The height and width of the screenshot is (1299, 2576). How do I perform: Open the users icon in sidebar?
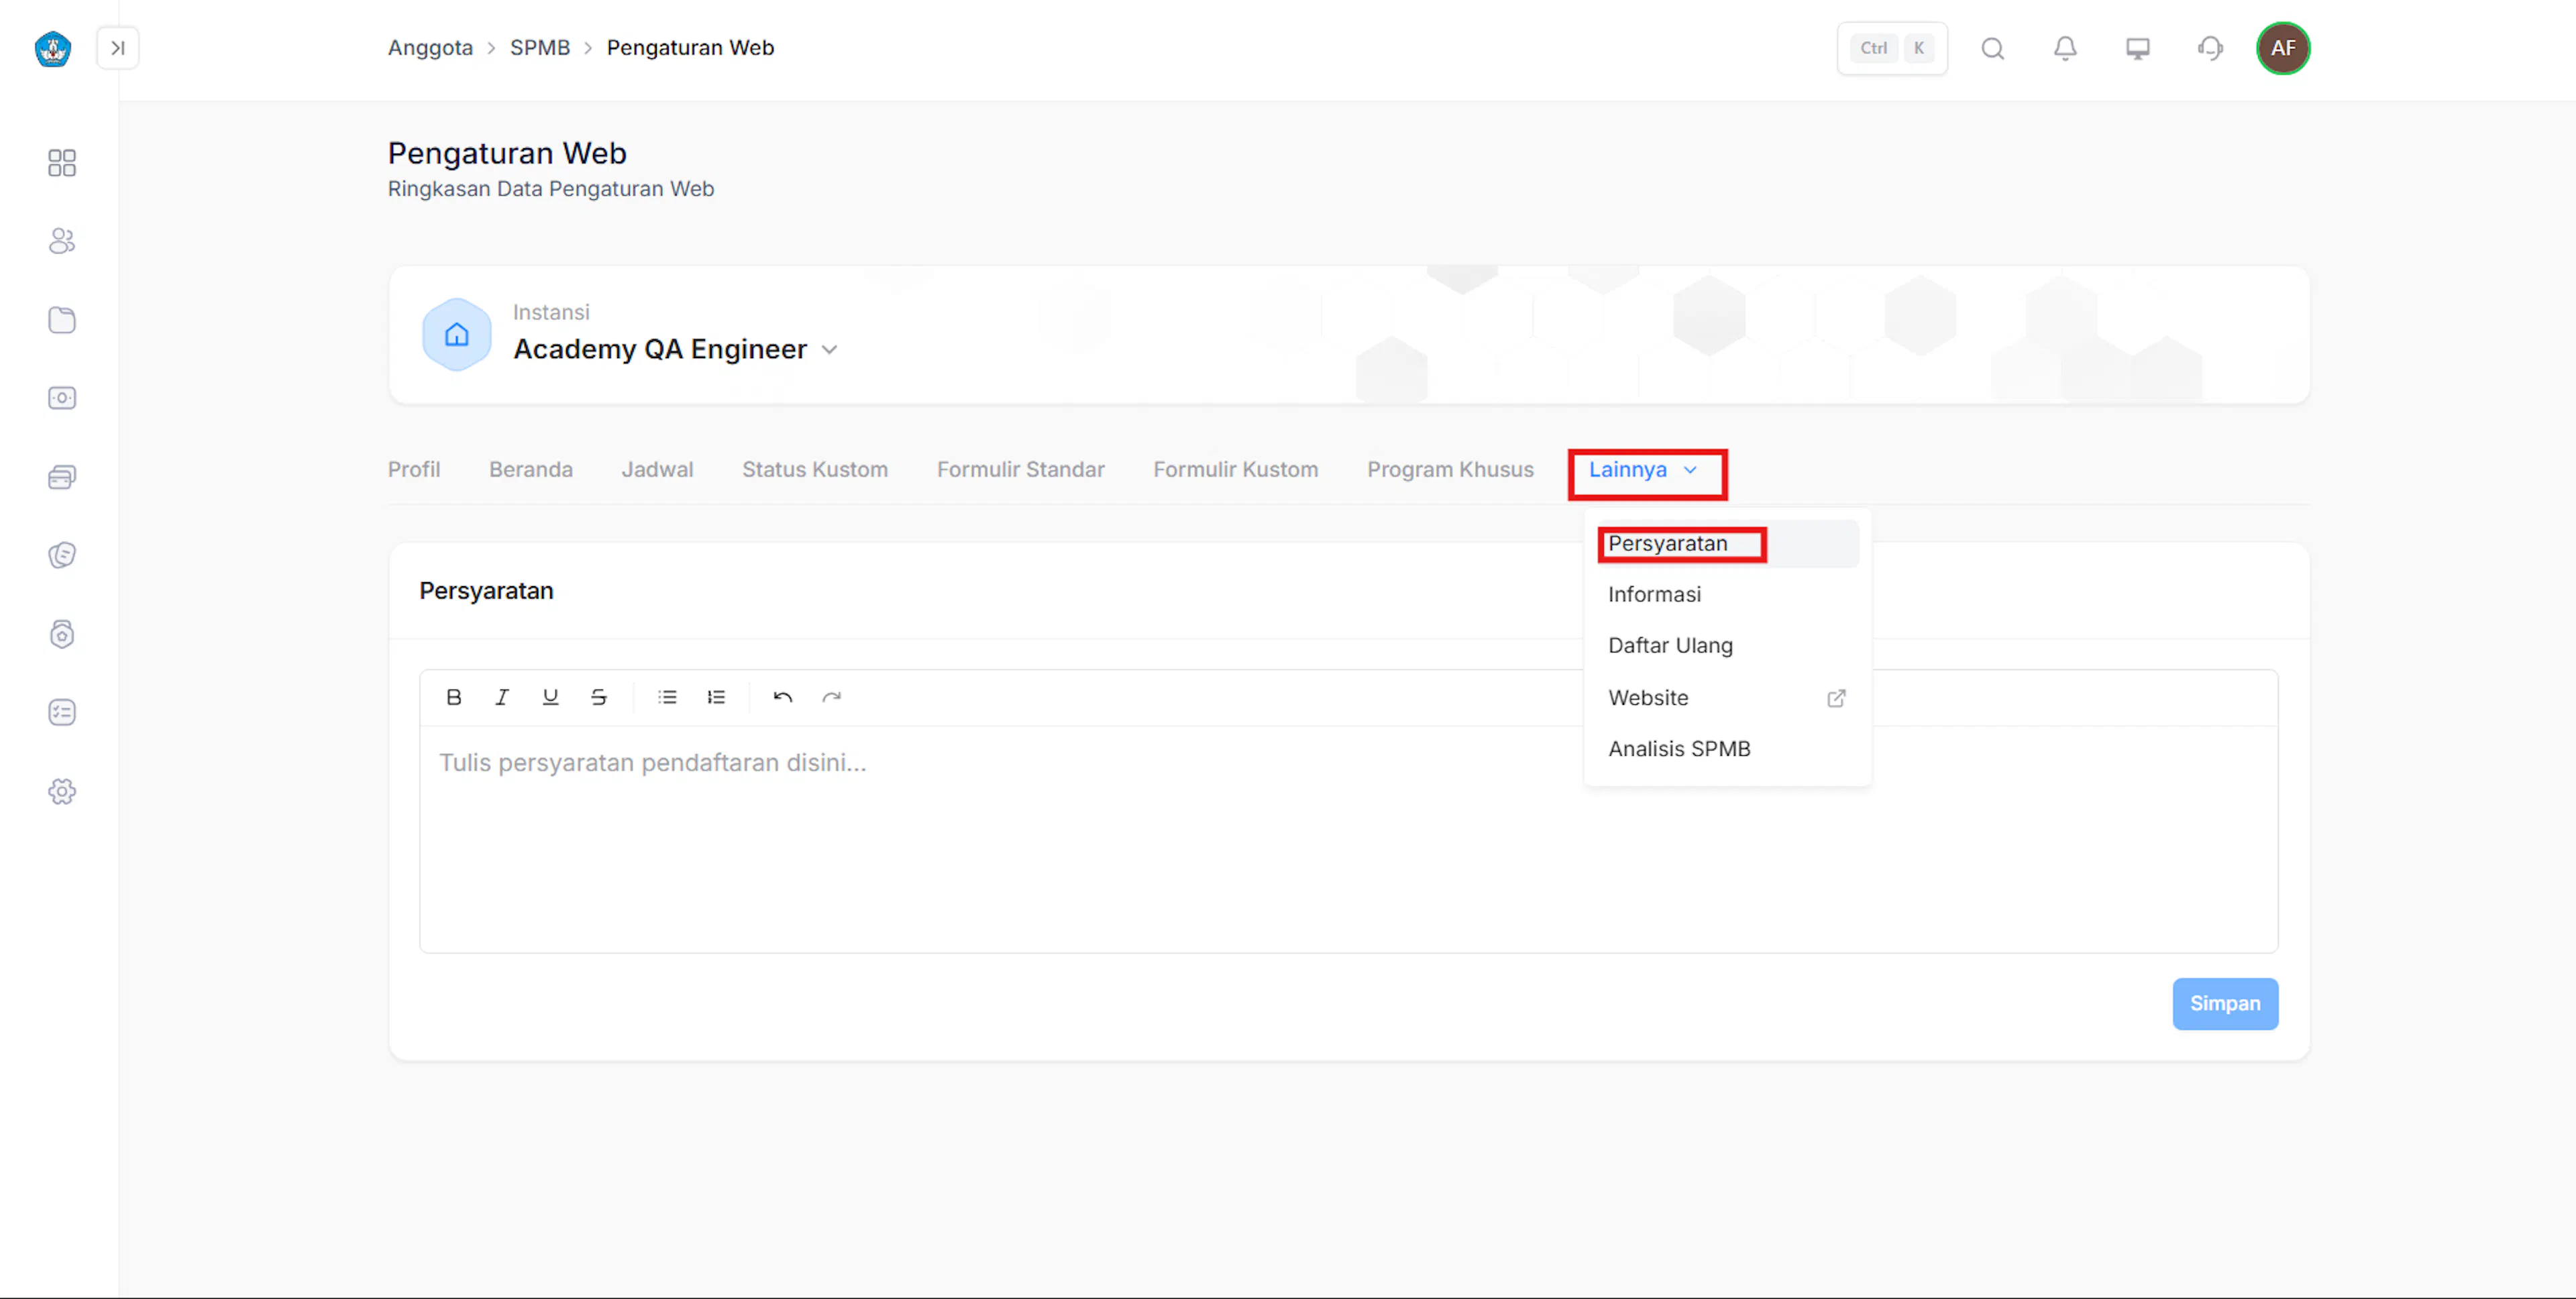pos(62,241)
